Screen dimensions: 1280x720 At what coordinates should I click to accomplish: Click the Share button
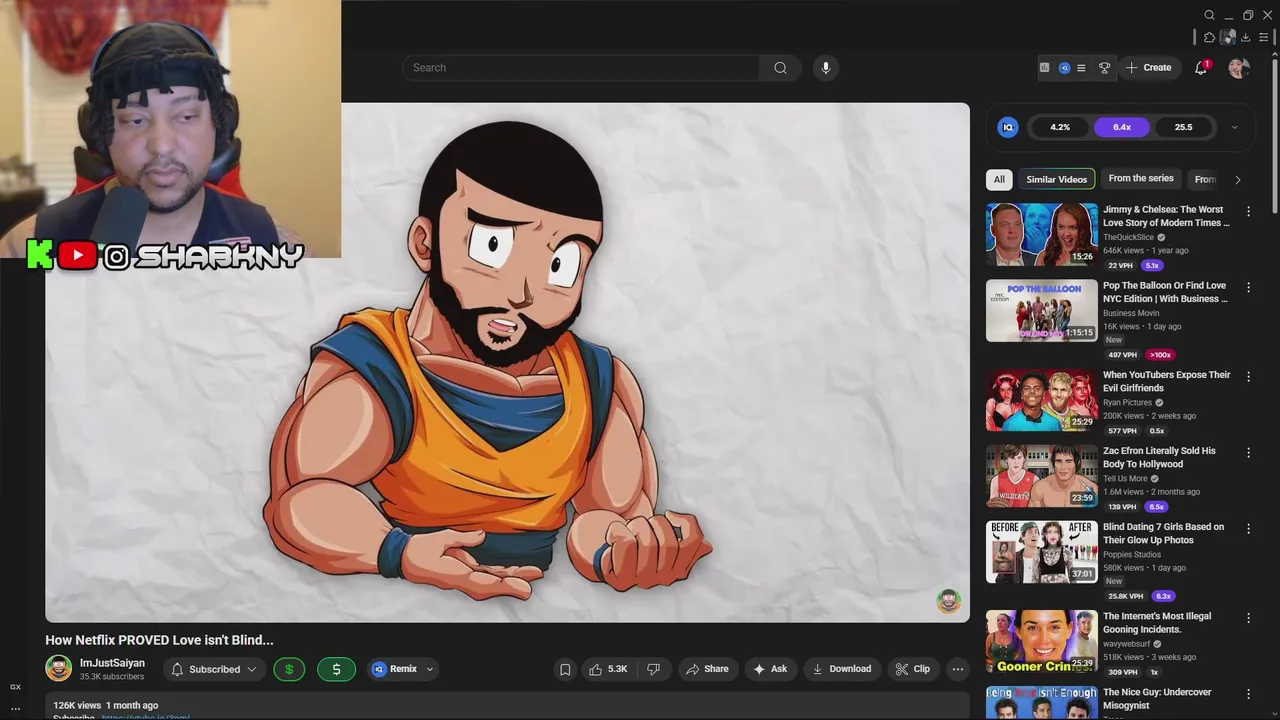pyautogui.click(x=706, y=669)
